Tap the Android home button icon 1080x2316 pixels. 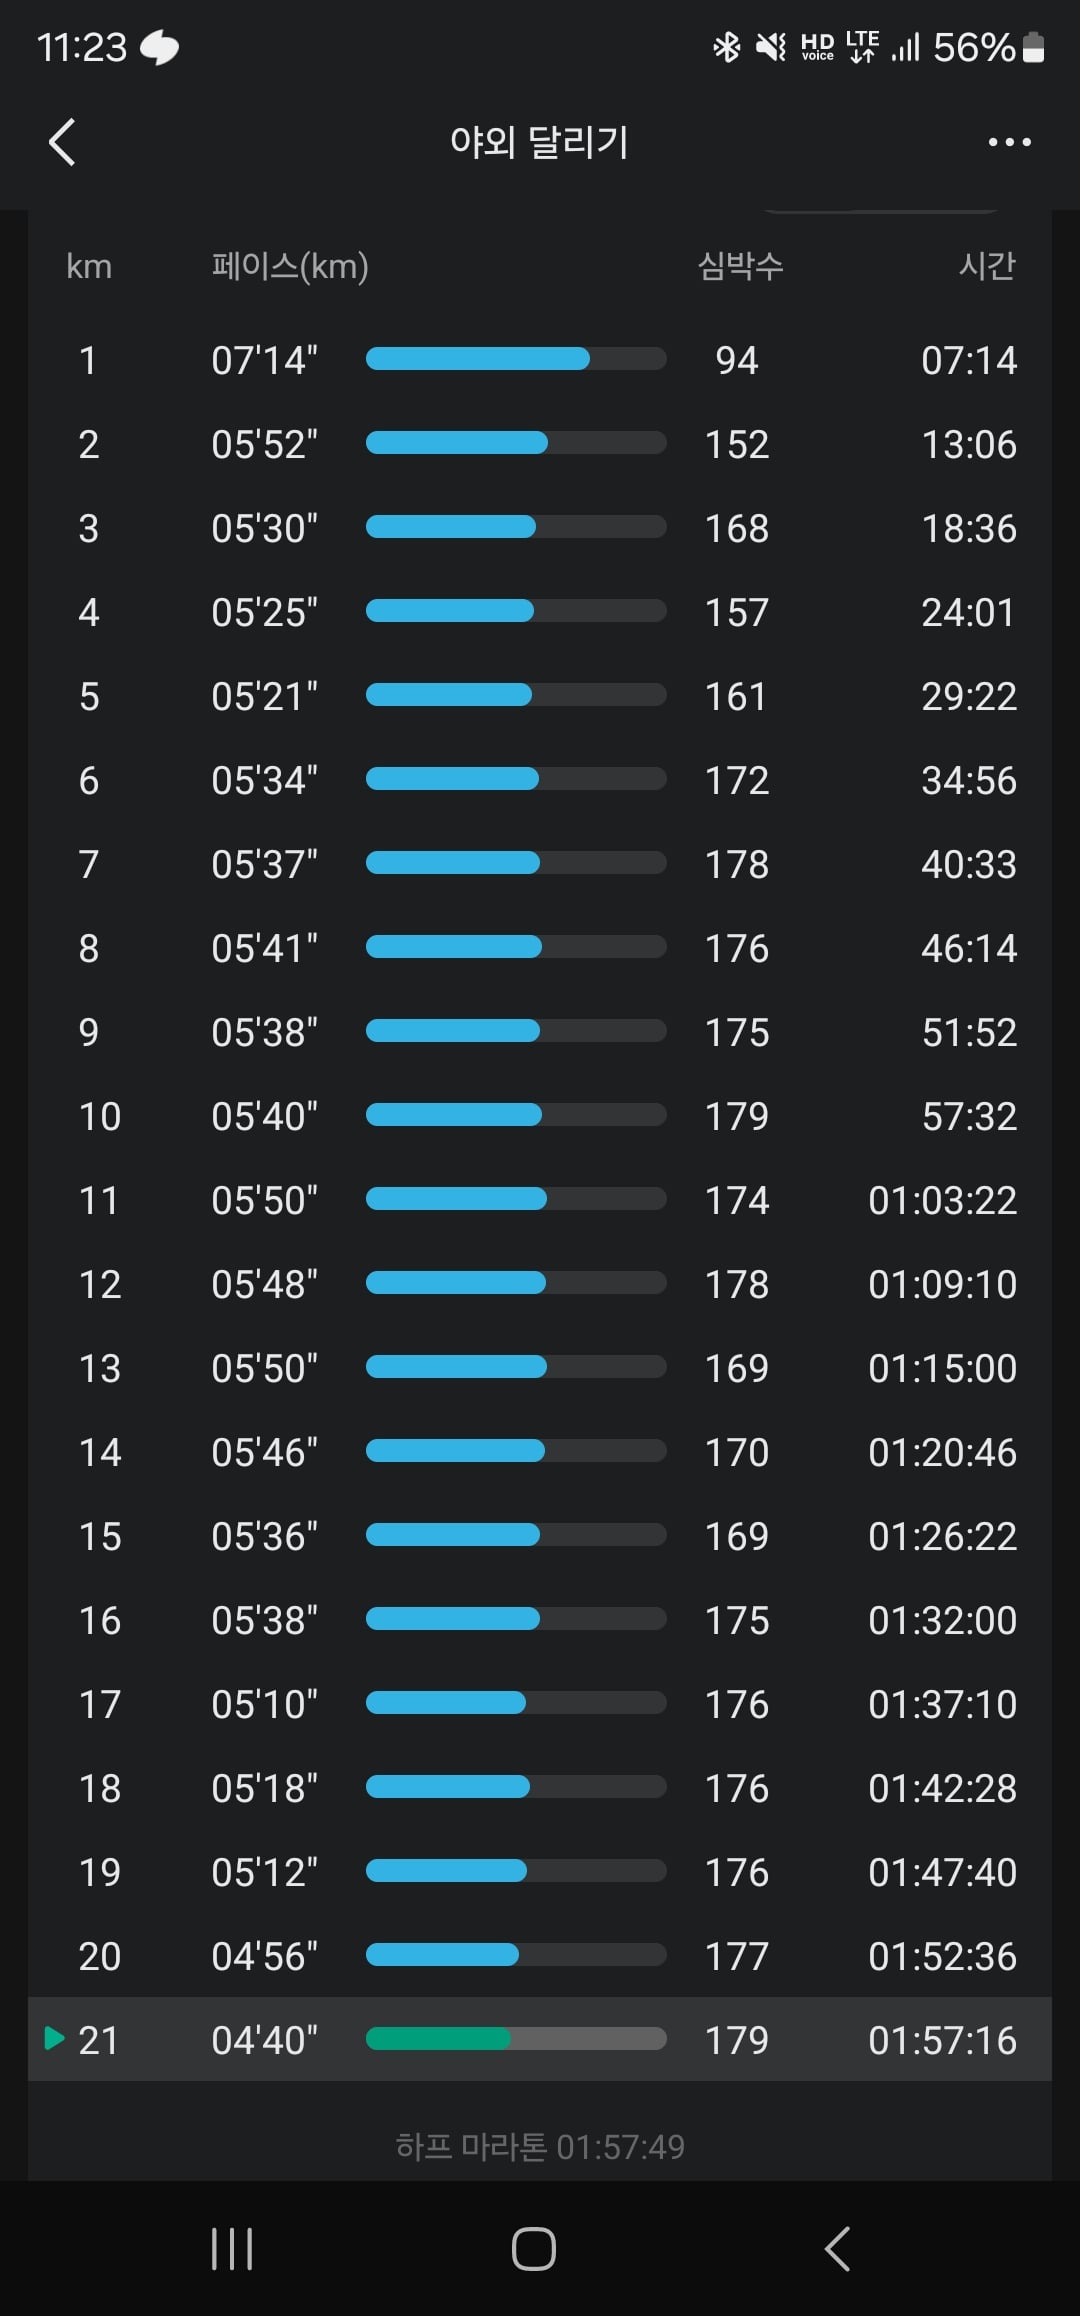[534, 2248]
